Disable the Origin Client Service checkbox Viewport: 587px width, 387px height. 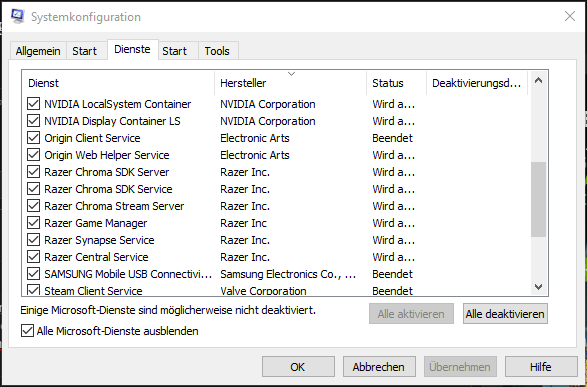click(33, 138)
